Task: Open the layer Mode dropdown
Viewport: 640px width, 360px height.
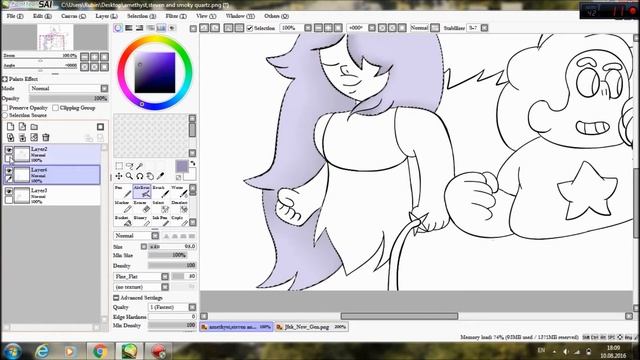Action: pyautogui.click(x=69, y=89)
